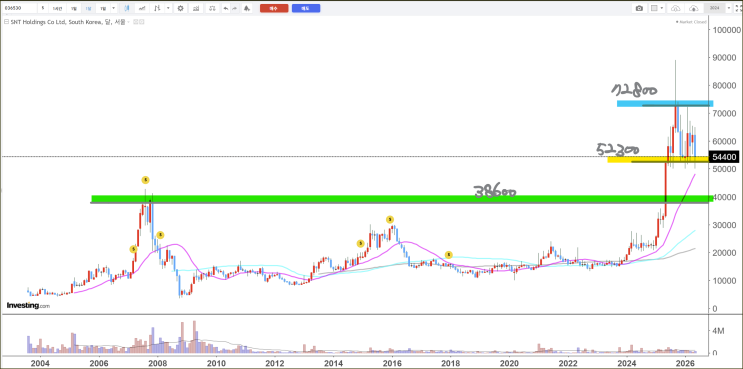Click the 54400 current price label
Screen dimensions: 743x369
[x=723, y=157]
